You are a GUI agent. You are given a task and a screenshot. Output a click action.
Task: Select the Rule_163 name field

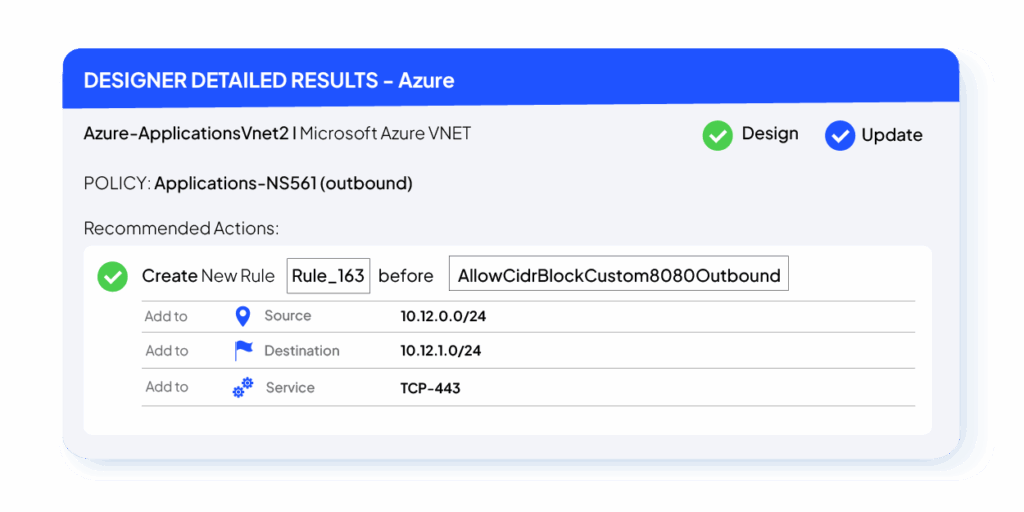(x=328, y=276)
